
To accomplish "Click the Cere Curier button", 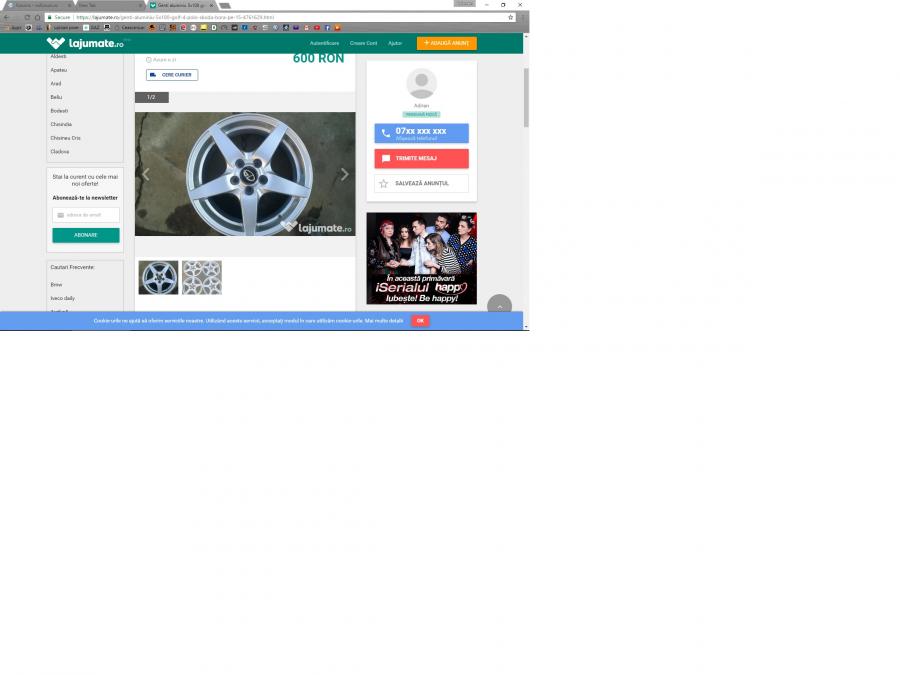I will pyautogui.click(x=172, y=75).
